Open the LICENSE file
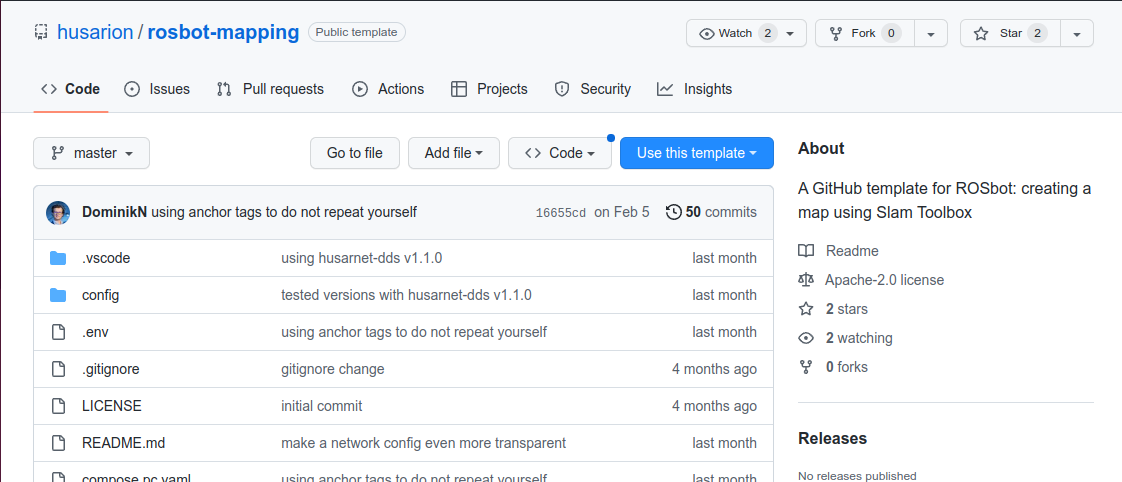This screenshot has width=1122, height=482. click(x=112, y=406)
